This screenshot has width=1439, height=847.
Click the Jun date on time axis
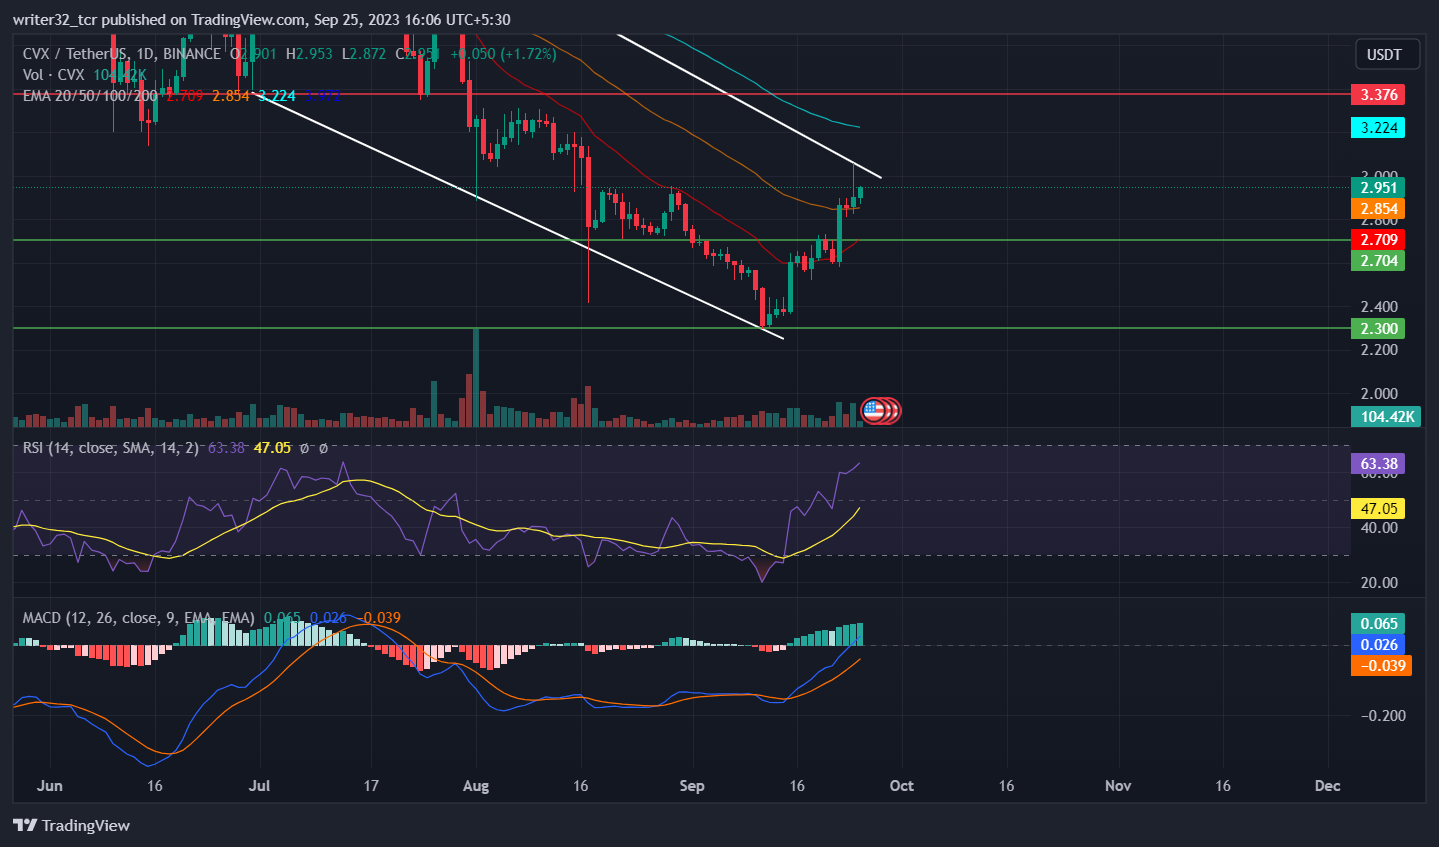(49, 786)
